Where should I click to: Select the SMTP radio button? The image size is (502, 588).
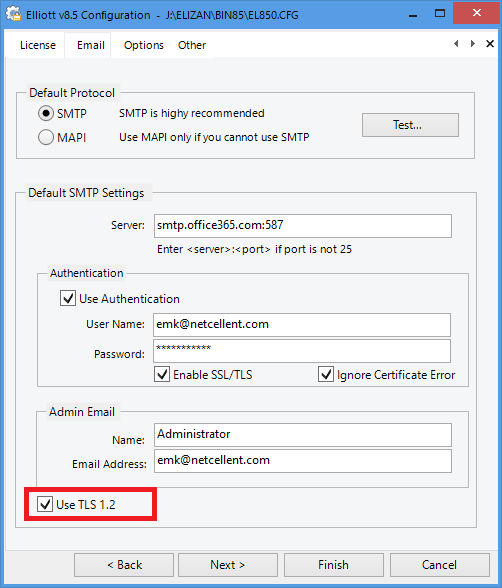tap(46, 113)
